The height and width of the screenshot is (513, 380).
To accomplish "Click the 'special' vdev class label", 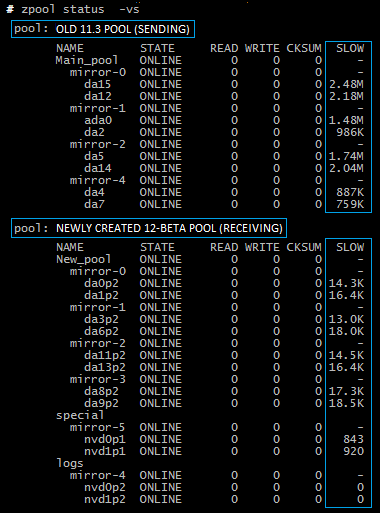I will tap(80, 415).
